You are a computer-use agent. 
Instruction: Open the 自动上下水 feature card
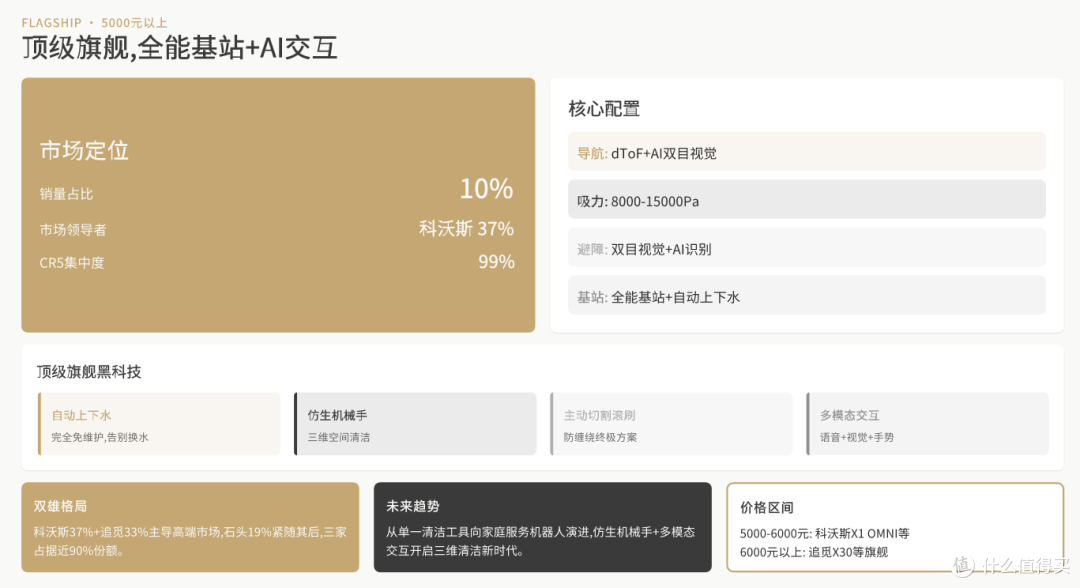tap(159, 424)
